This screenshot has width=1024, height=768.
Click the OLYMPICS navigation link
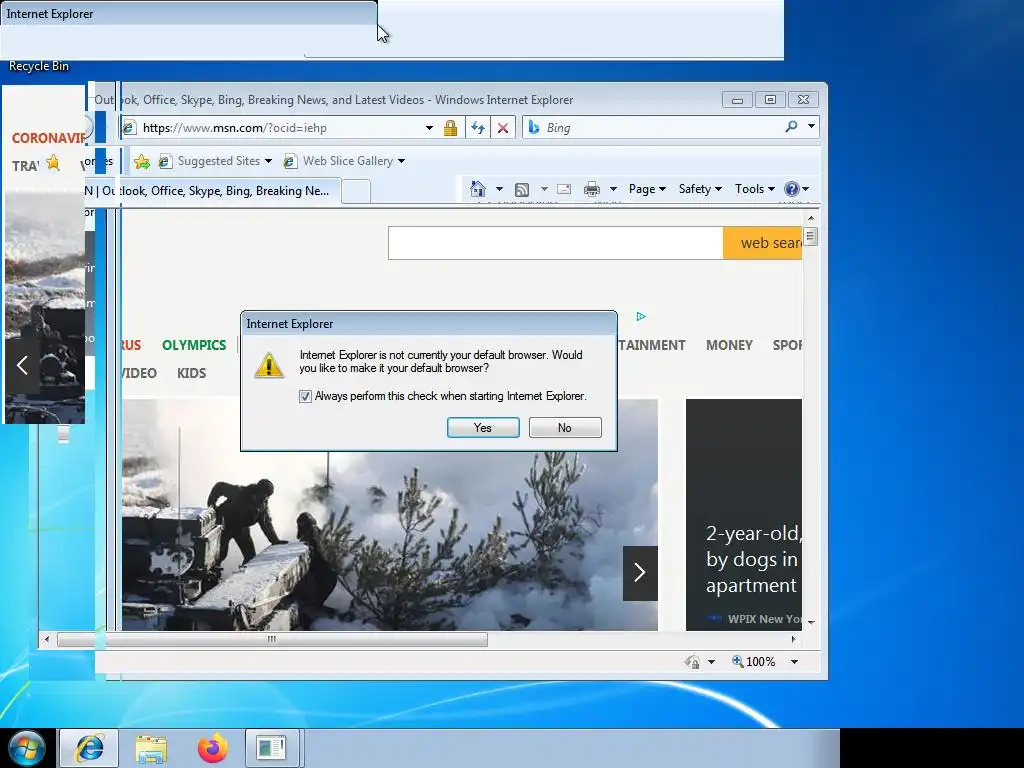pyautogui.click(x=194, y=345)
